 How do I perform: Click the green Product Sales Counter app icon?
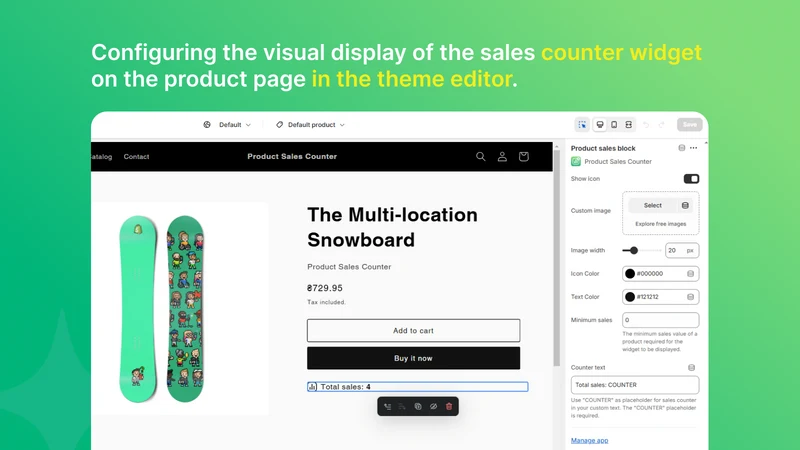576,161
